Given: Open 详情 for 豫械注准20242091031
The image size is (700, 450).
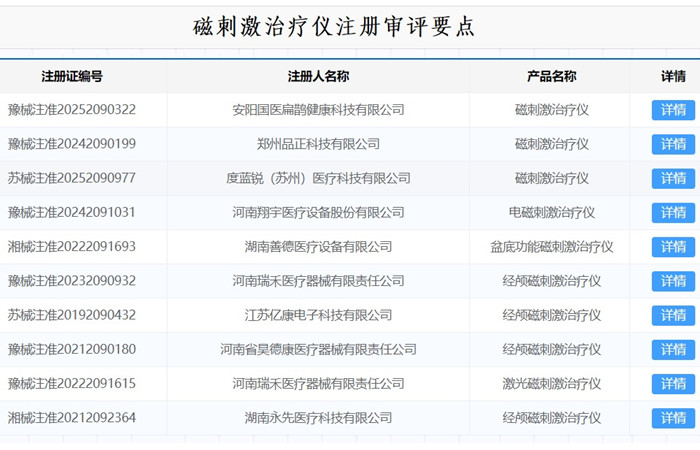Looking at the screenshot, I should point(673,212).
